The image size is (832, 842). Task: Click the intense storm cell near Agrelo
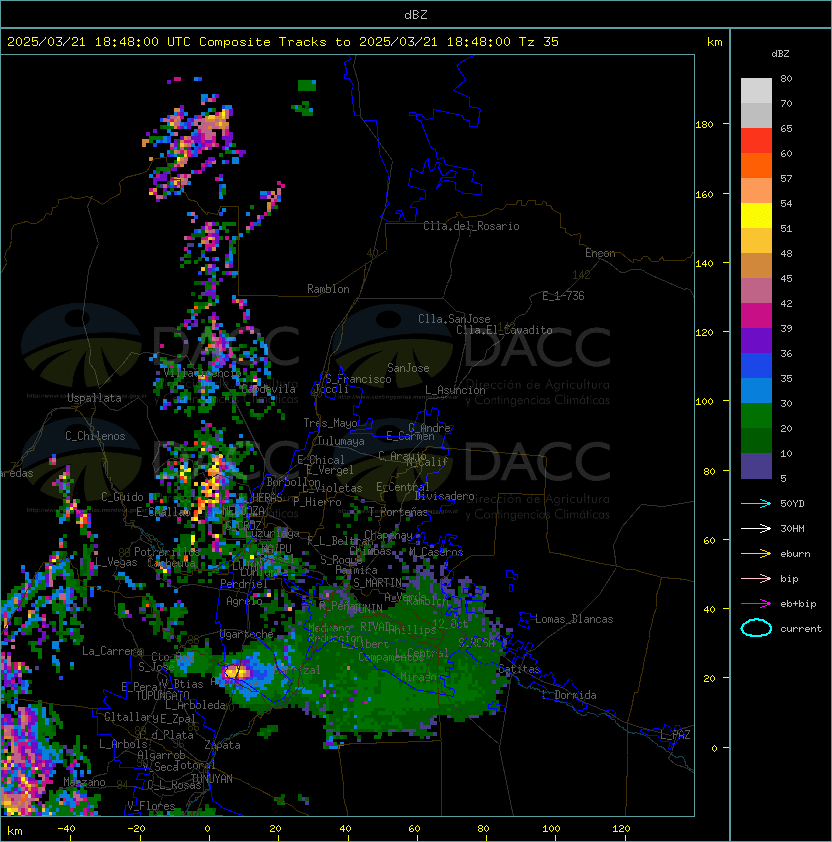(x=237, y=671)
